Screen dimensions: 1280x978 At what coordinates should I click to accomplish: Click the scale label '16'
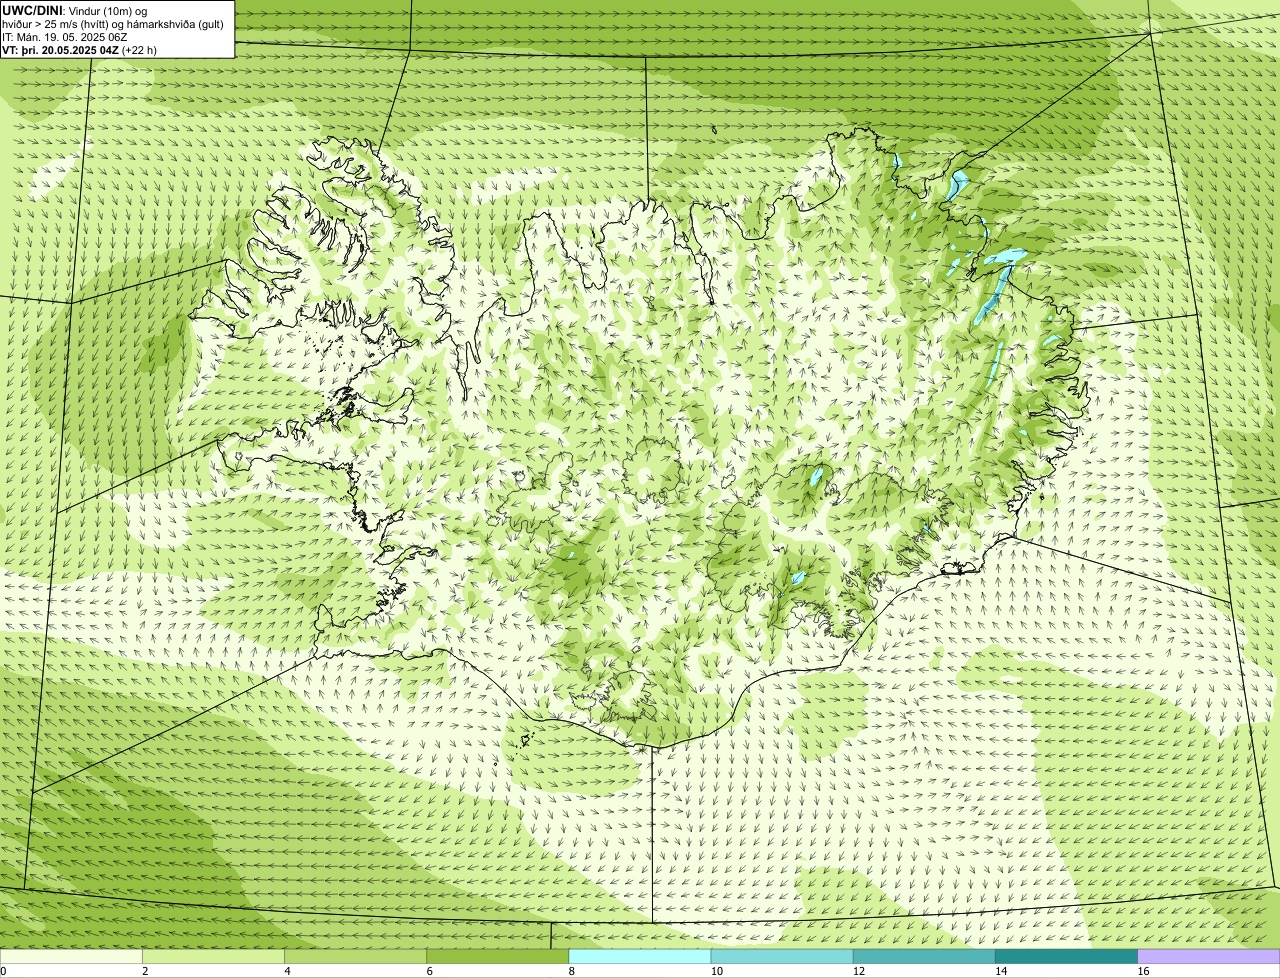tap(1143, 971)
